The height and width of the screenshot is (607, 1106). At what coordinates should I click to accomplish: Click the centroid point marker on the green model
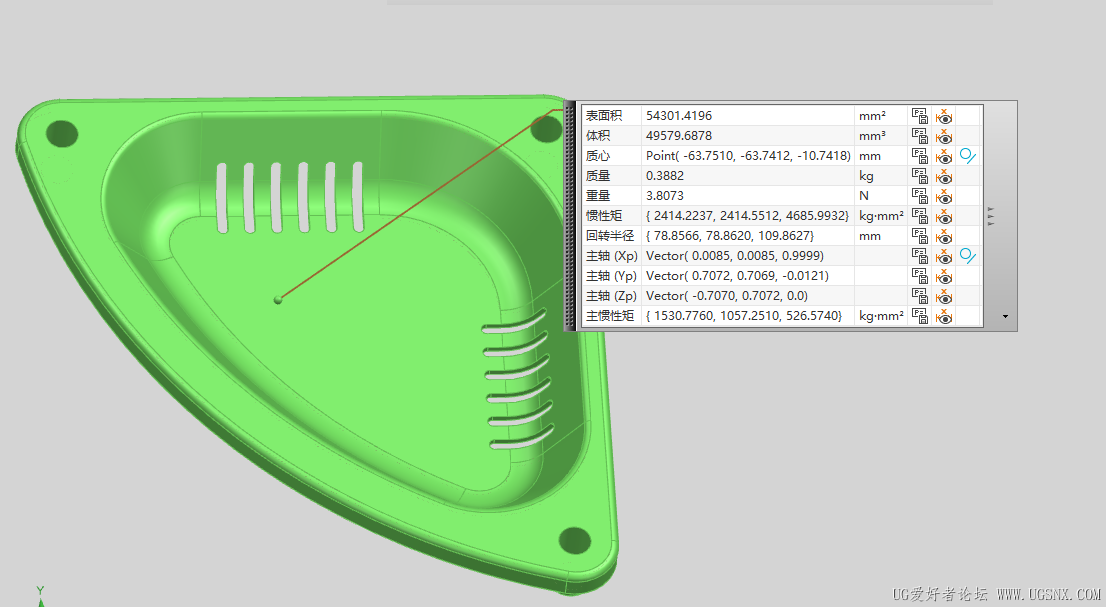tap(278, 299)
